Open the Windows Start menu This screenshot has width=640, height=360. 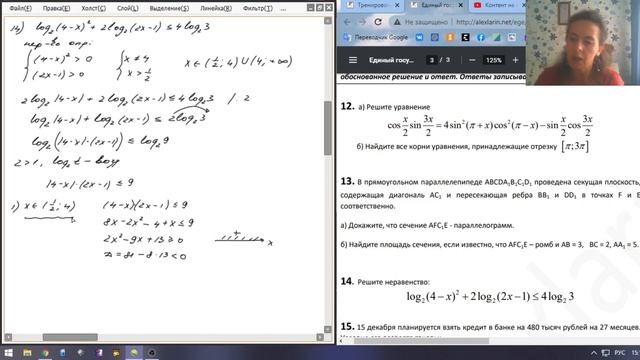(x=8, y=353)
